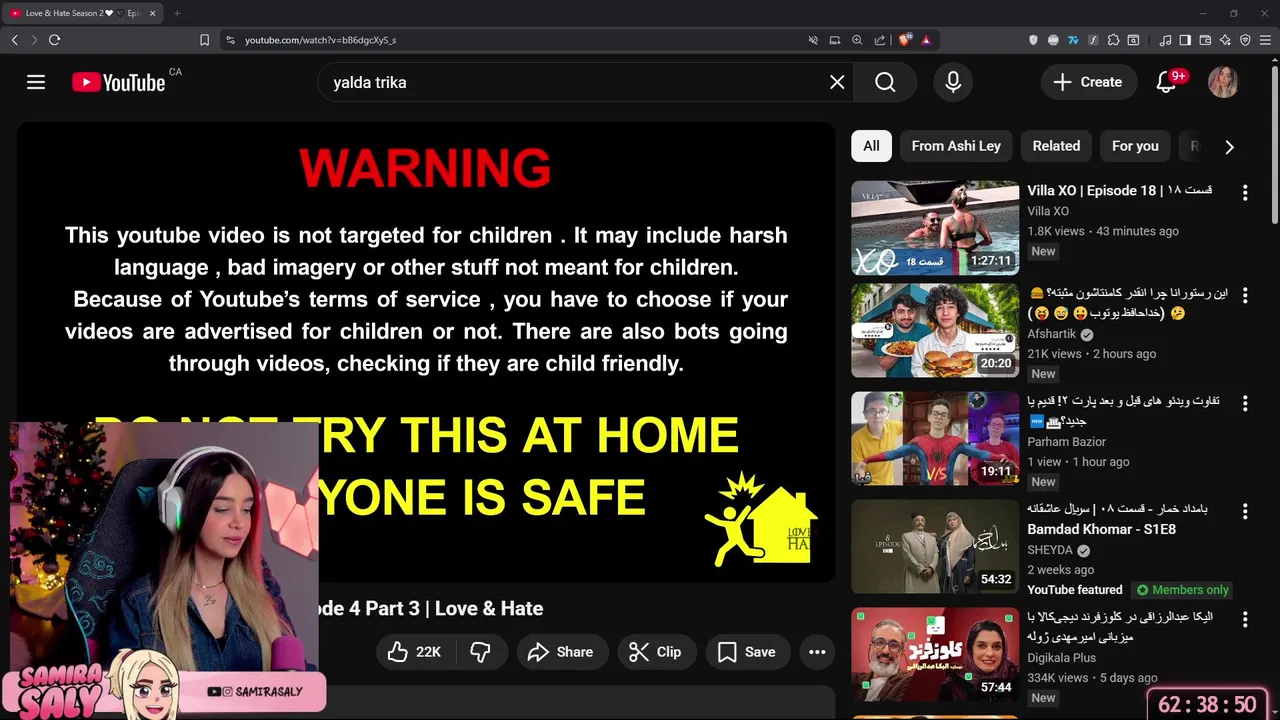The image size is (1280, 720).
Task: Click the Afshartik channel name
Action: coord(1052,334)
